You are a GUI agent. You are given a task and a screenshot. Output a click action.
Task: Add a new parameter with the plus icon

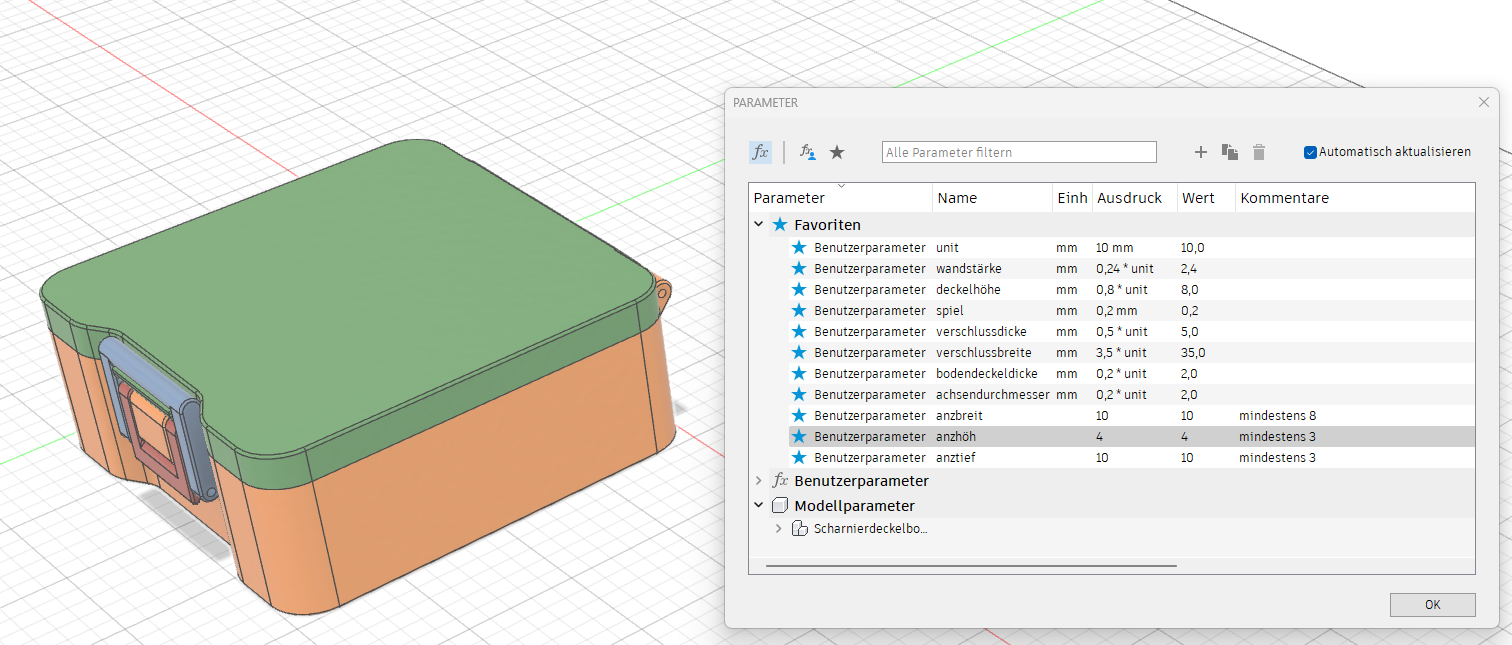tap(1201, 152)
